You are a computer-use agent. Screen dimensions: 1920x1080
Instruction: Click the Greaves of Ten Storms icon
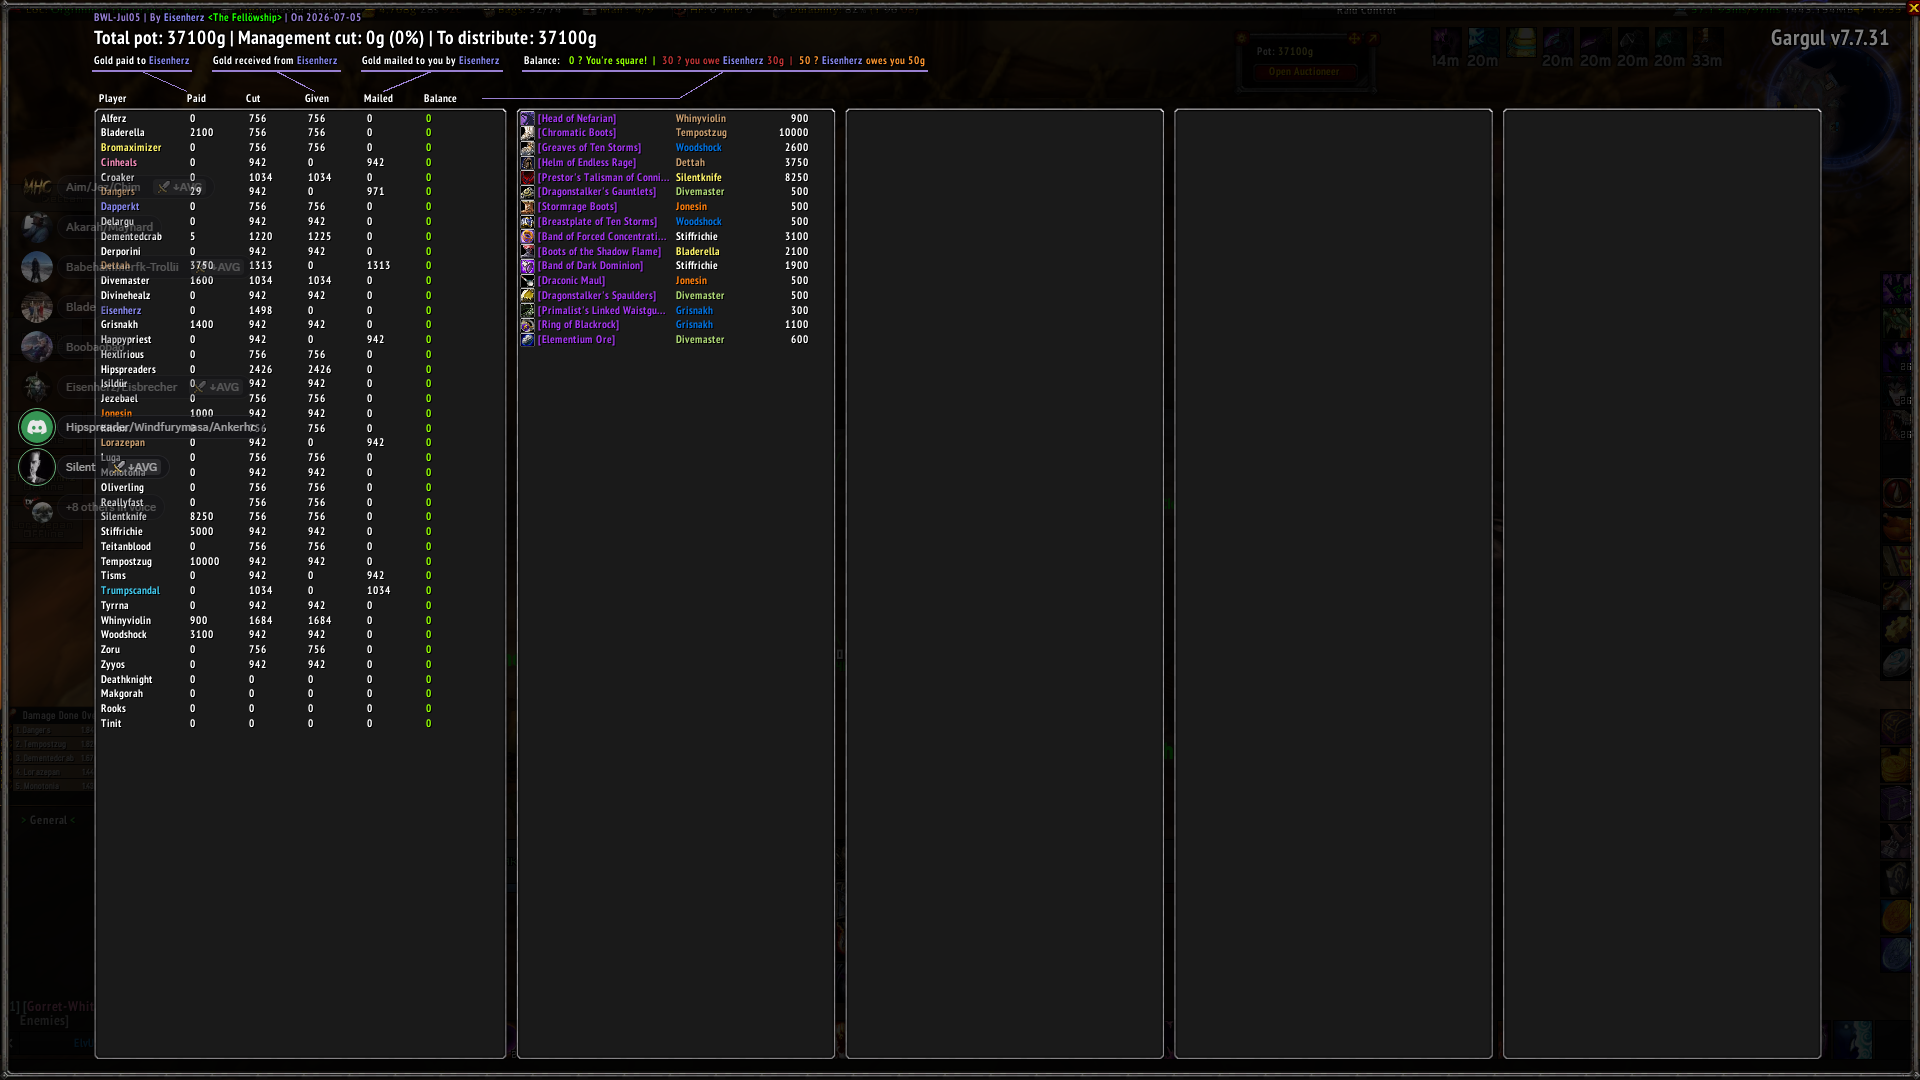coord(527,148)
